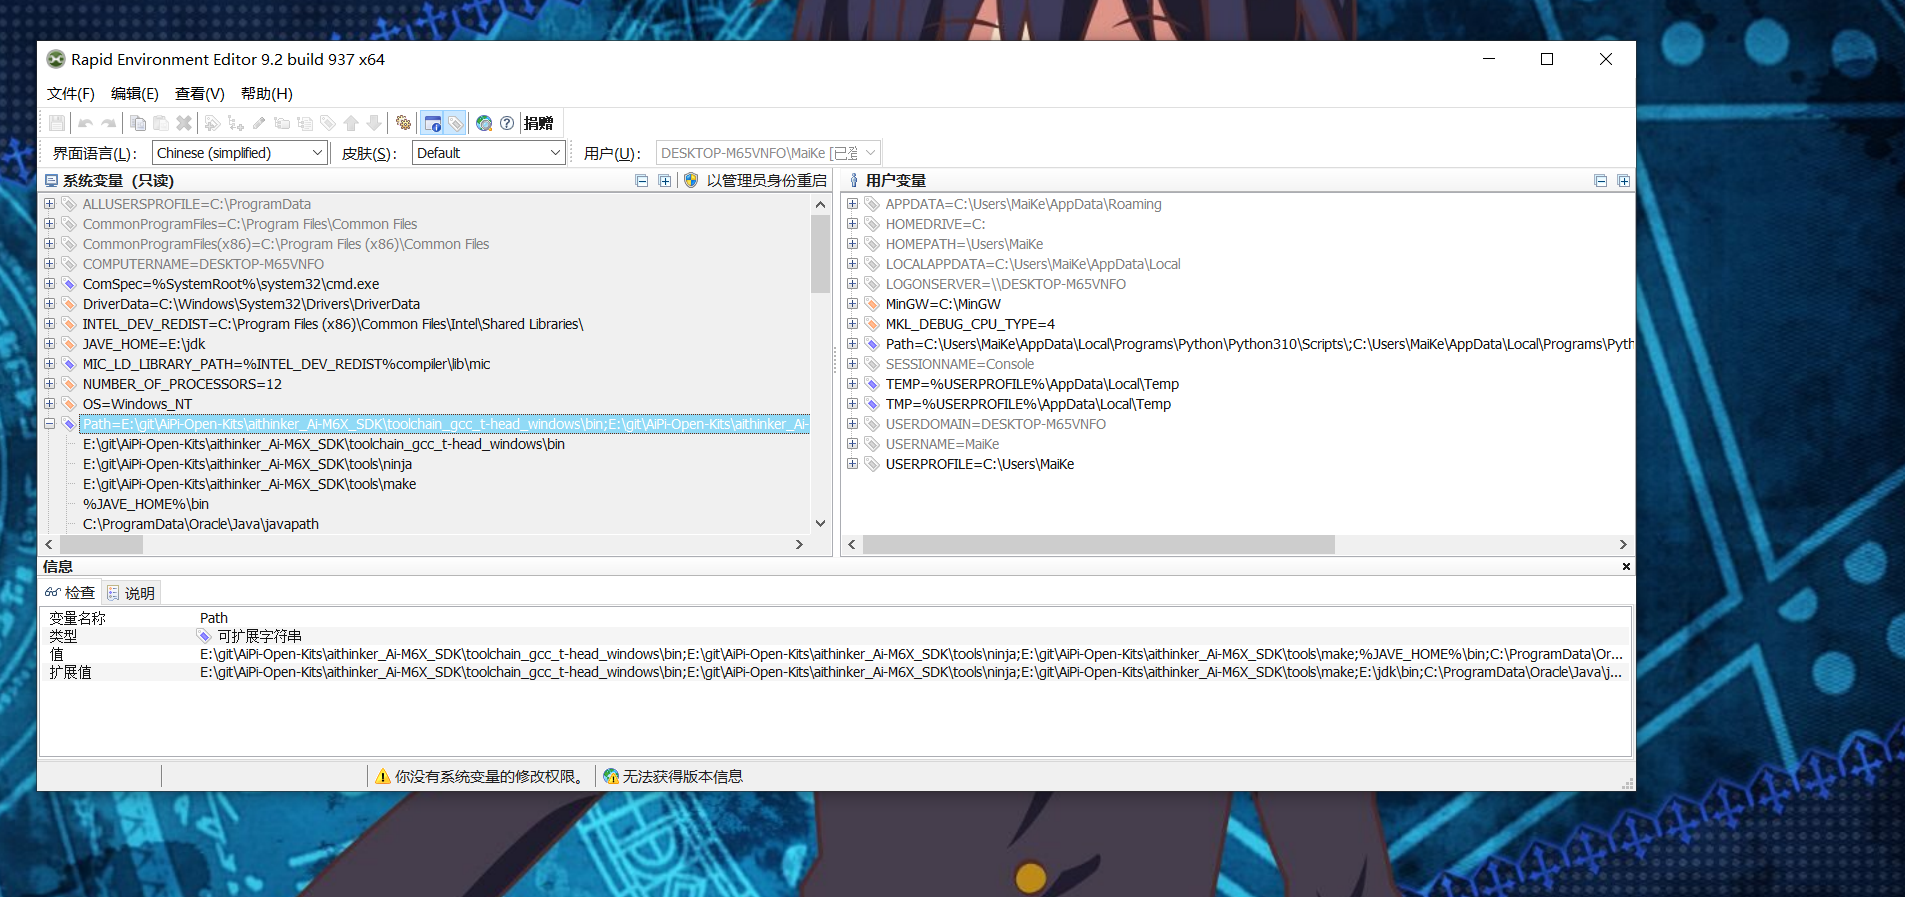Select the NUMBER_OF_PROCESSORS=12 row
Viewport: 1905px width, 897px height.
tap(182, 384)
